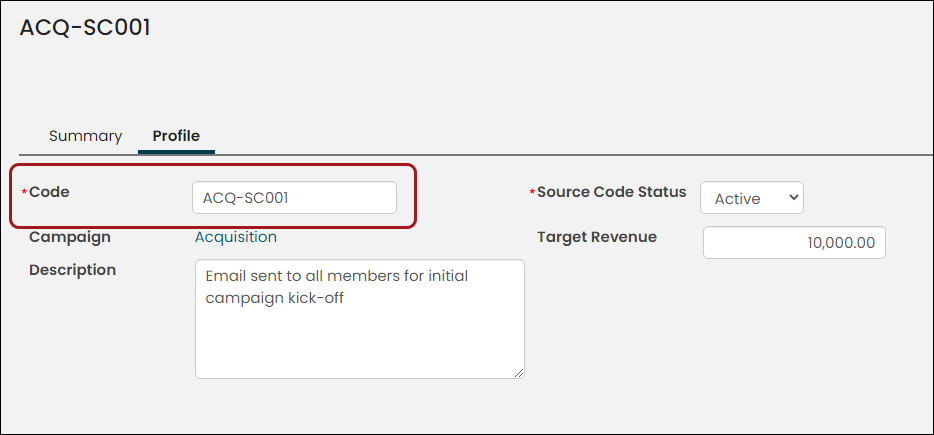Screen dimensions: 934x435
Task: Click the Target Revenue label
Action: pos(597,237)
